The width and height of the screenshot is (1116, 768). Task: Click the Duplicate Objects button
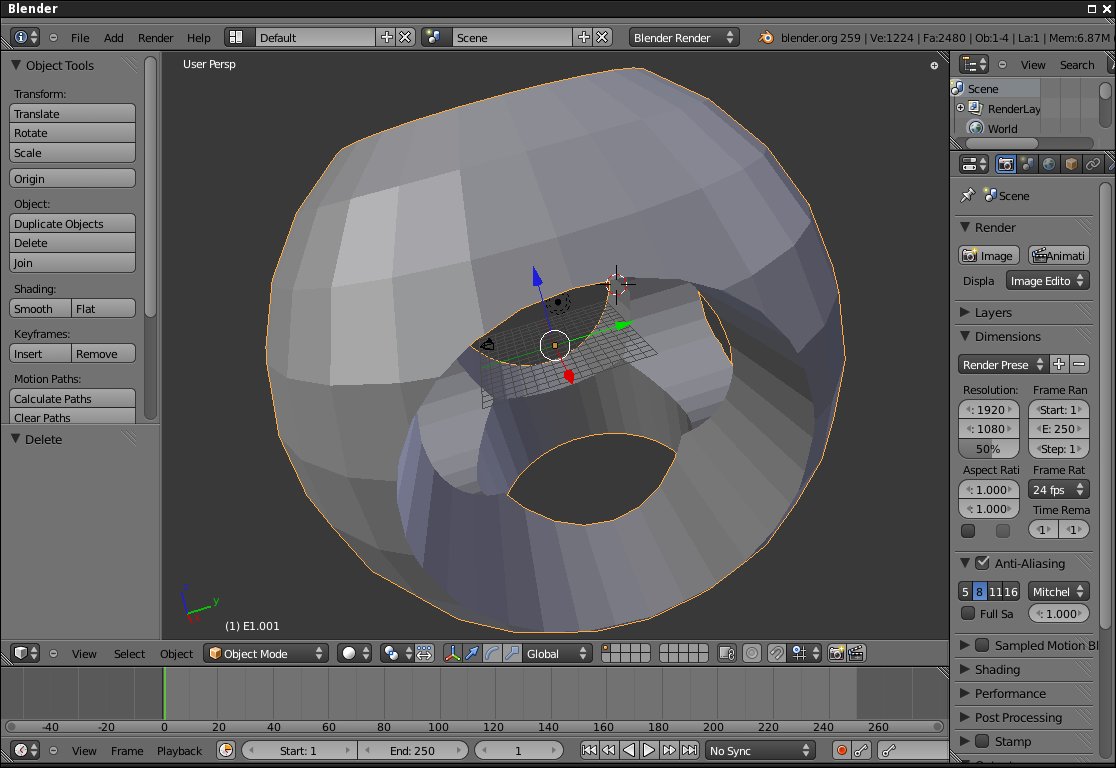(72, 224)
